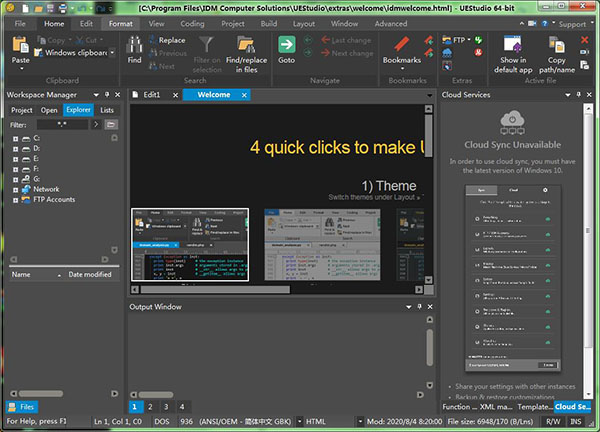
Task: Pin the Workspace Manager panel
Action: point(107,95)
